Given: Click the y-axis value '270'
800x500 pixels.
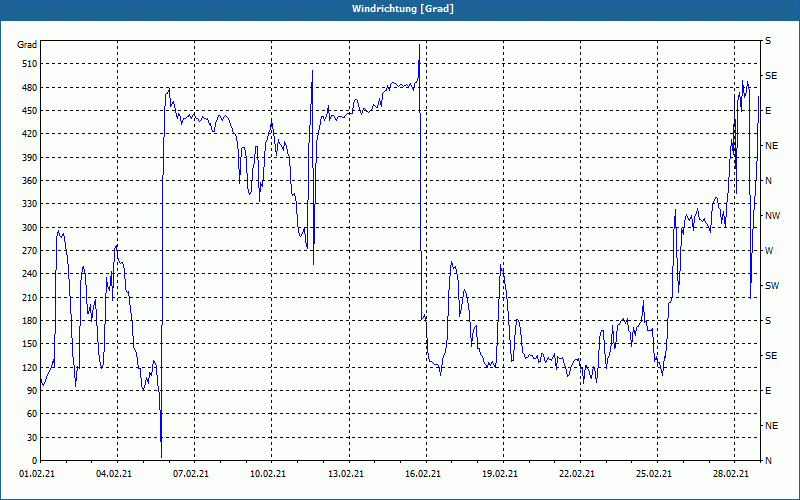Looking at the screenshot, I should click(30, 251).
